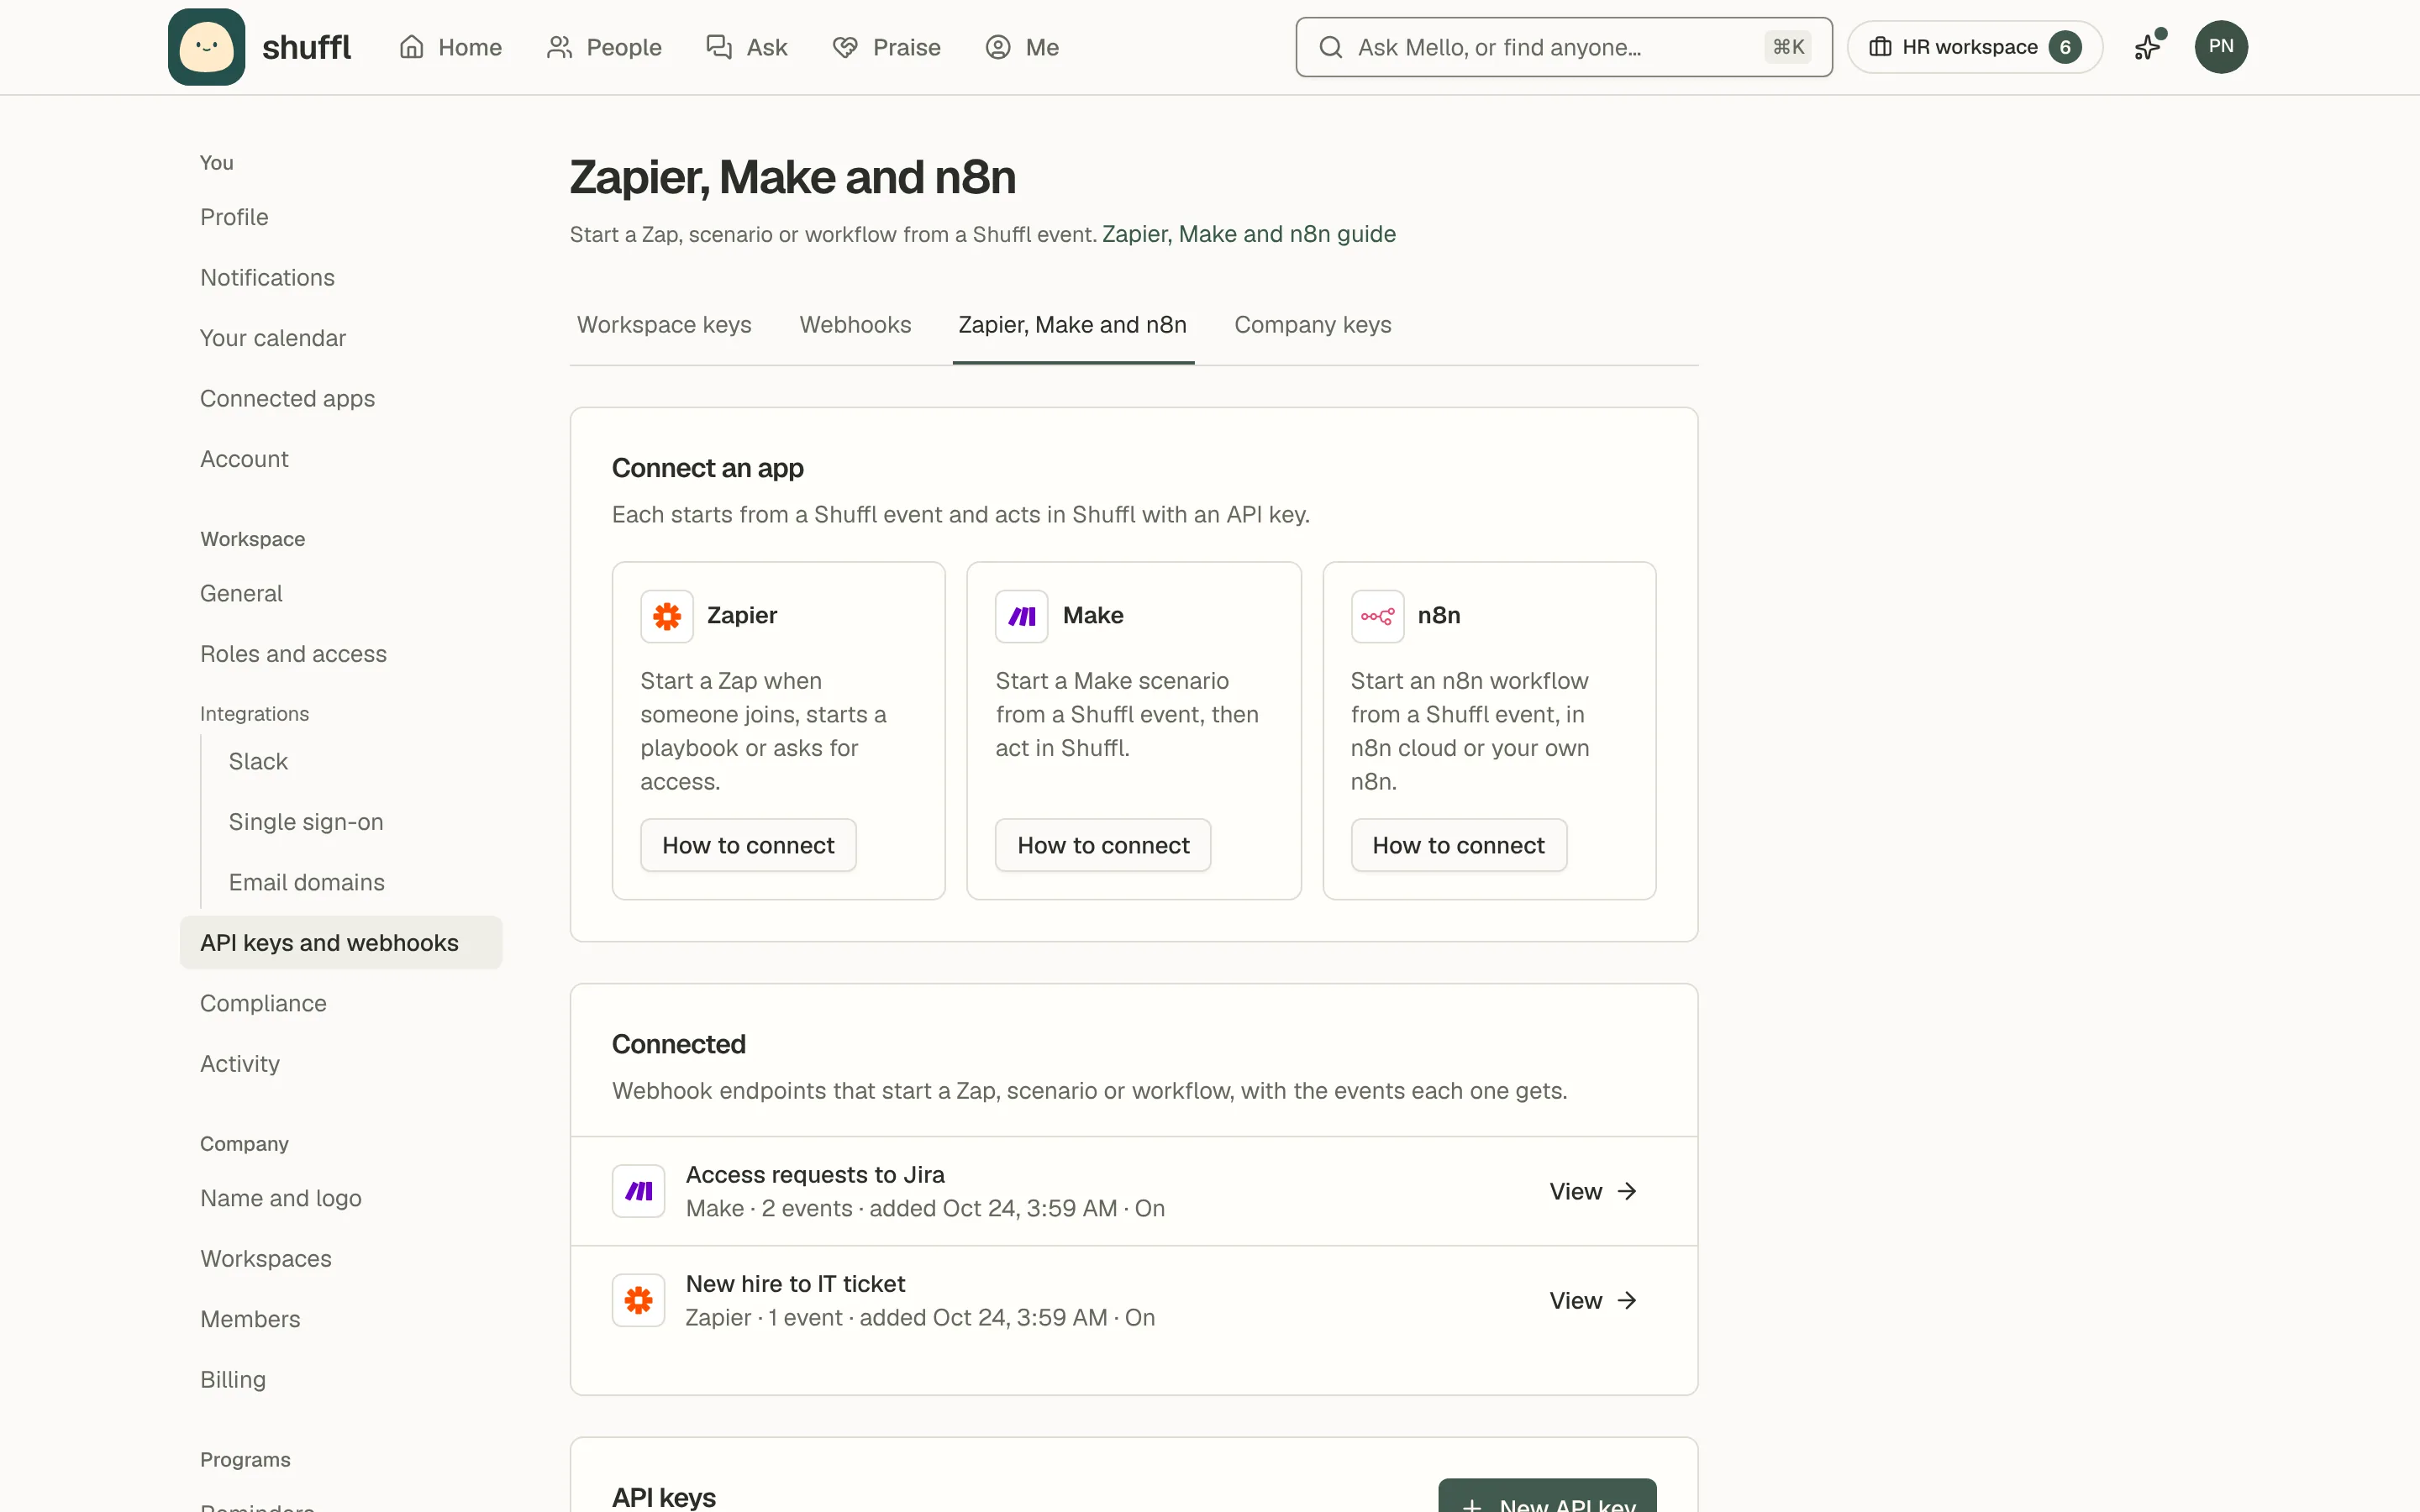2420x1512 pixels.
Task: Open the sparkle notifications icon in the header
Action: point(2148,47)
